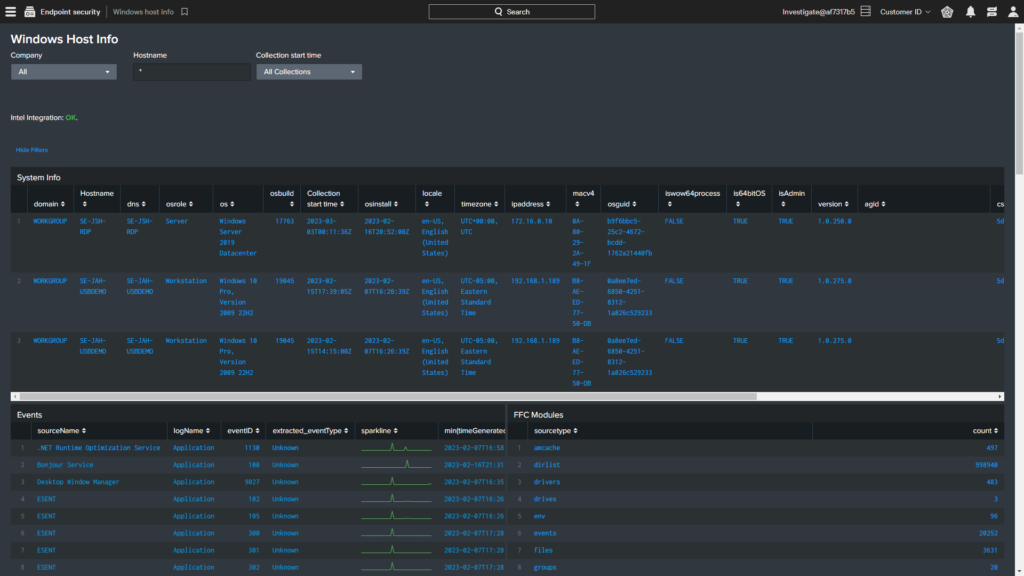1024x576 pixels.
Task: Open the messages panel icon in header
Action: click(992, 12)
